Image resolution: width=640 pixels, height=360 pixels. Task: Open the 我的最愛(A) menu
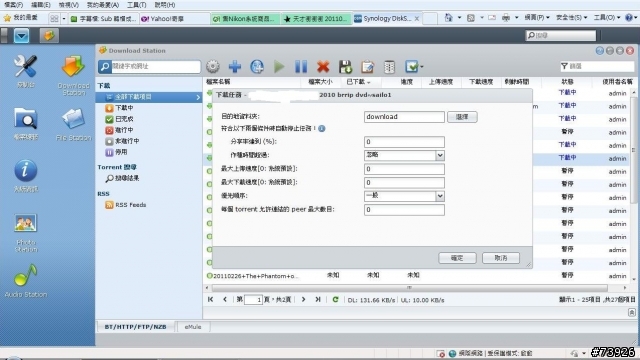pyautogui.click(x=102, y=5)
